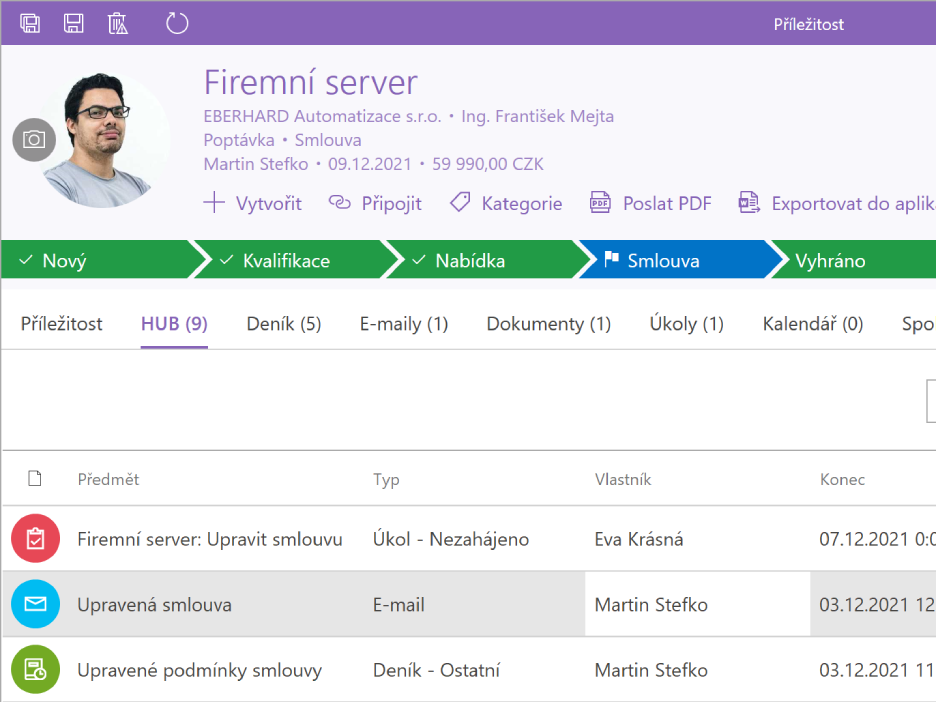Open the E-maily (1) tab
Screen dimensions: 936x702
click(x=404, y=324)
